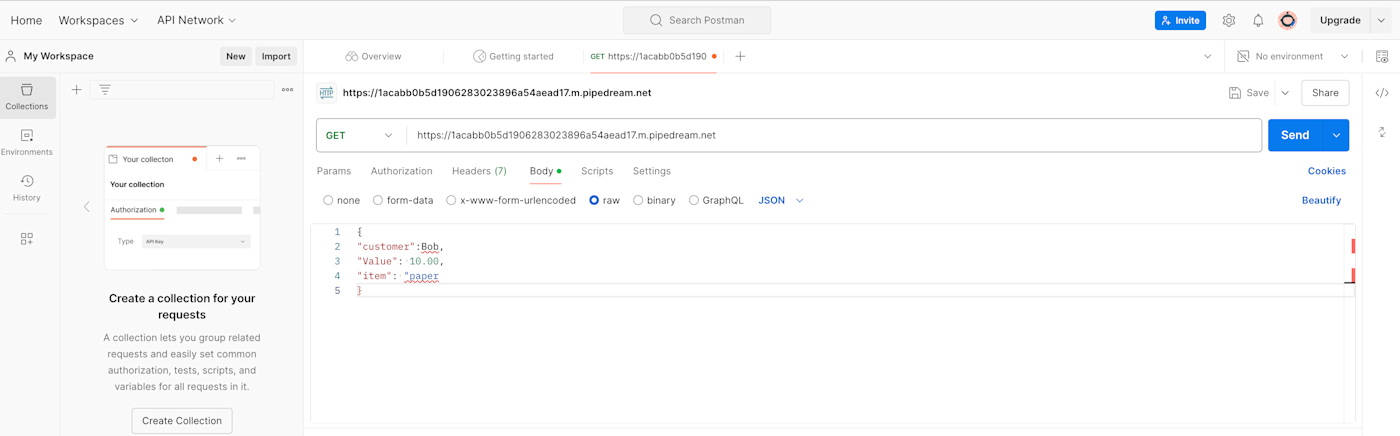The width and height of the screenshot is (1400, 436).
Task: Open the configure sidebar apps icon
Action: (x=27, y=239)
